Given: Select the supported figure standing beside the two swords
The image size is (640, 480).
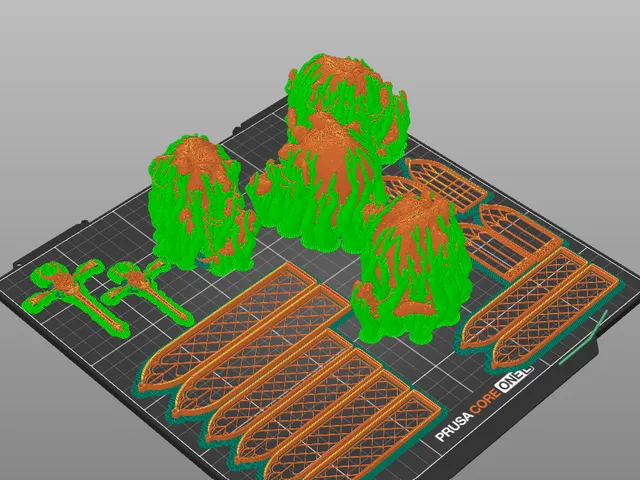Looking at the screenshot, I should (201, 204).
